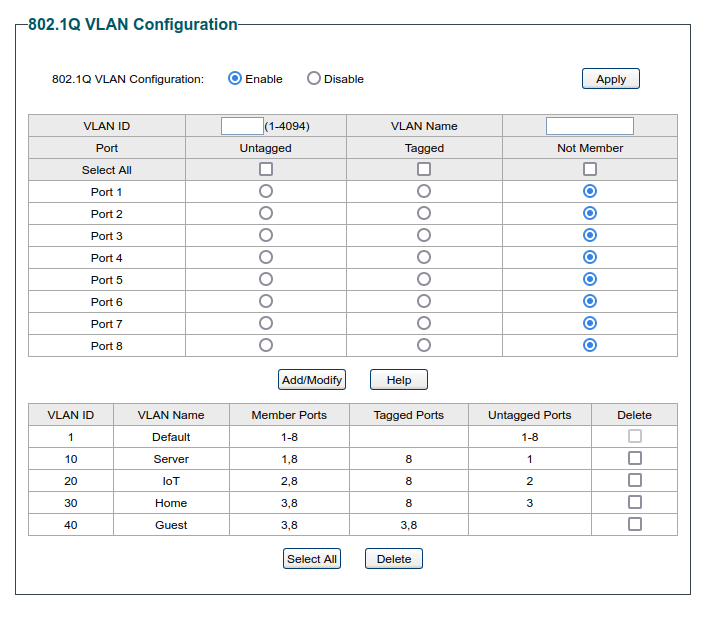Set Port 3 to Tagged

[x=424, y=235]
